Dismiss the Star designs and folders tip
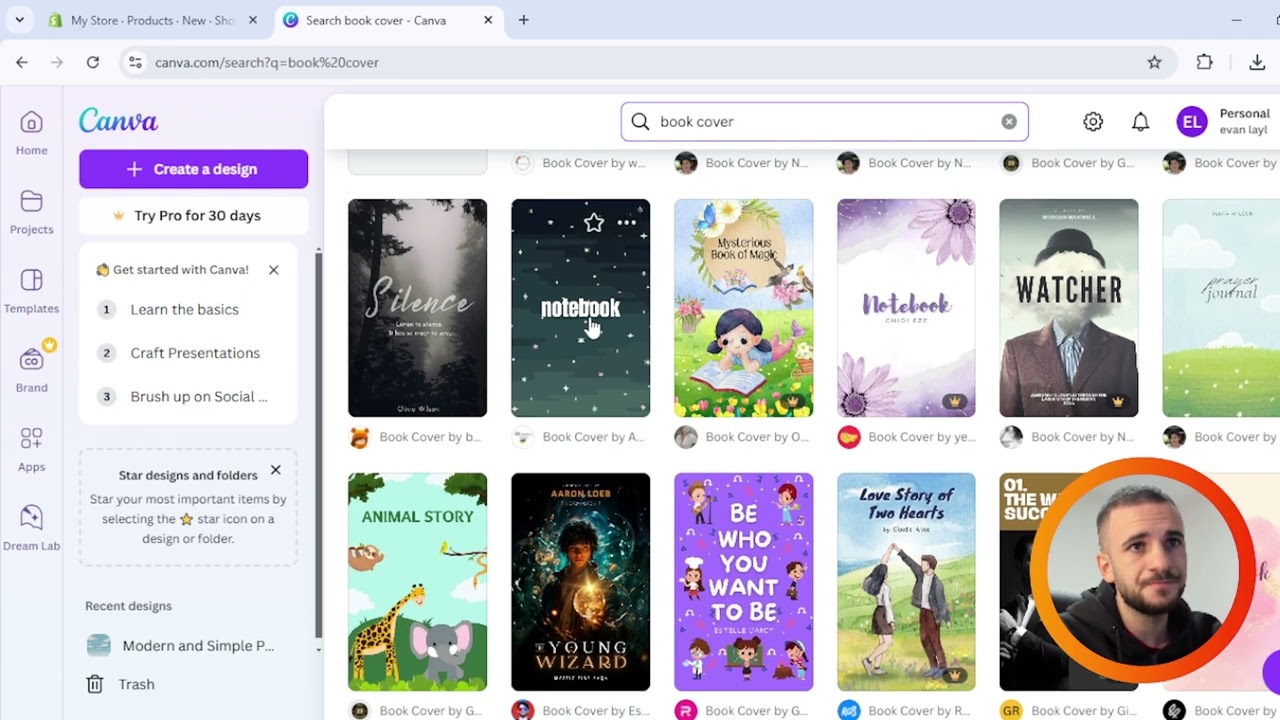The image size is (1280, 720). (275, 470)
